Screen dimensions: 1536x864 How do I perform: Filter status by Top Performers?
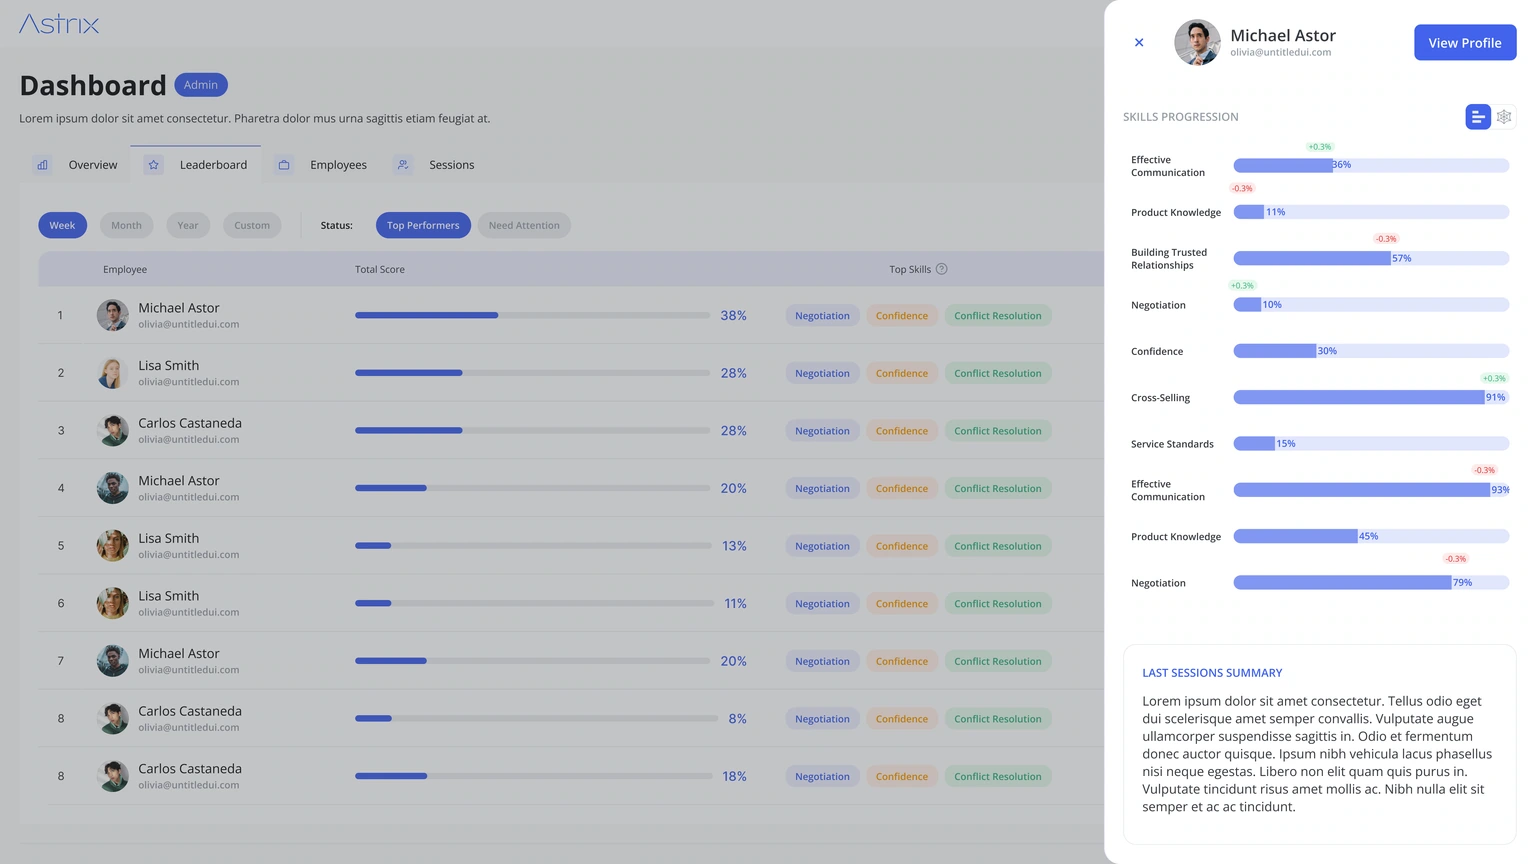pos(423,225)
